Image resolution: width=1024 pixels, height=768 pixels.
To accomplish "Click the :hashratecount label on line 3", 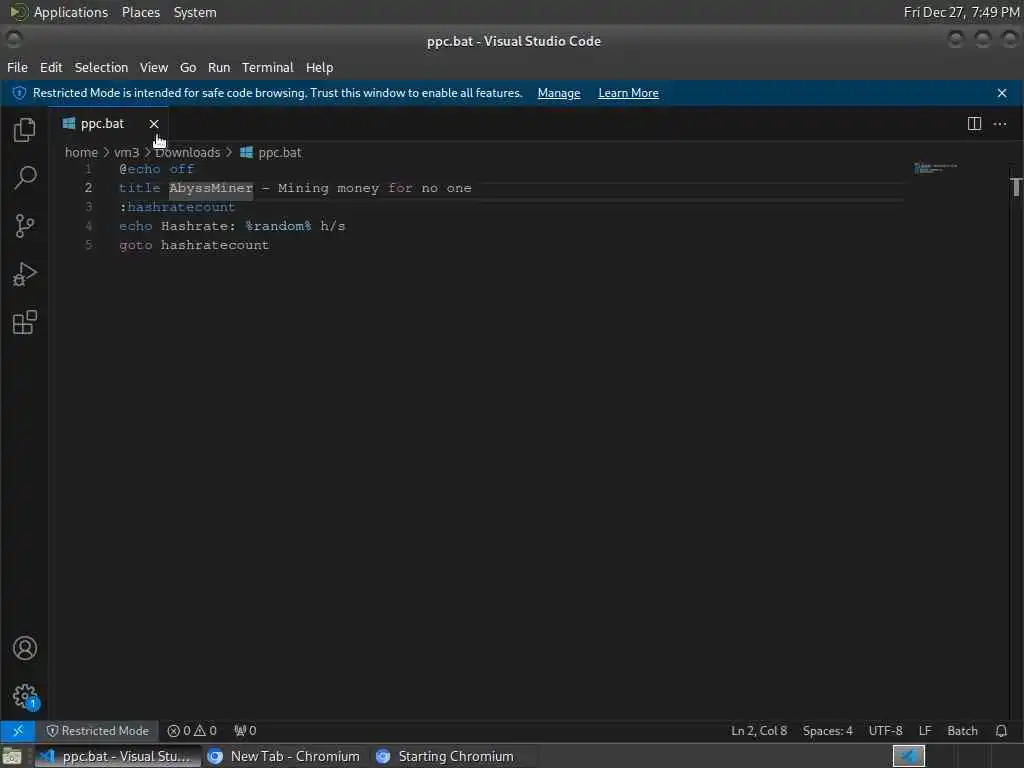I will pos(177,207).
